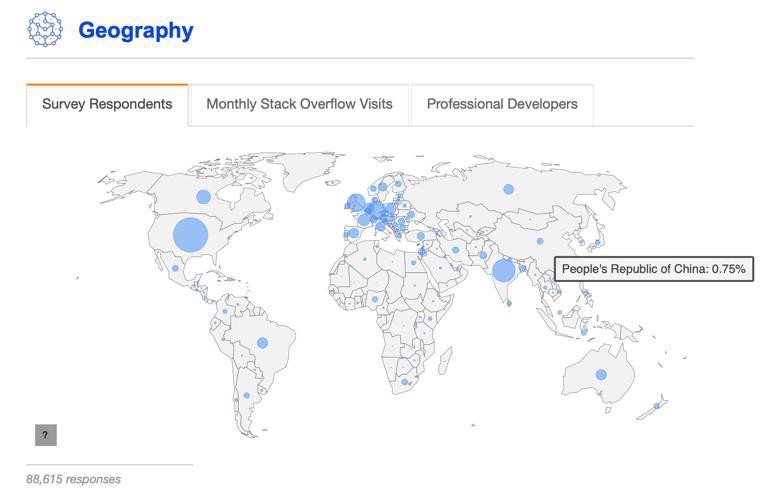
Task: Click the China bubble on the map
Action: (540, 241)
